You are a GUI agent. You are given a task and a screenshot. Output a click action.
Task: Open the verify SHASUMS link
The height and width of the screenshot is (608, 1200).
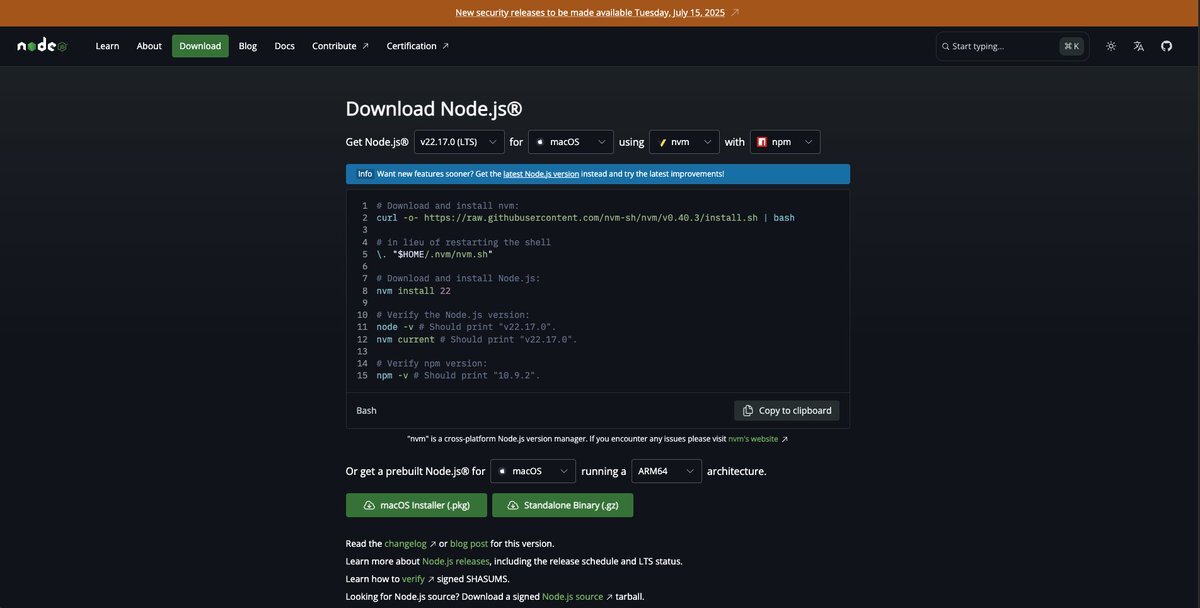click(x=418, y=579)
